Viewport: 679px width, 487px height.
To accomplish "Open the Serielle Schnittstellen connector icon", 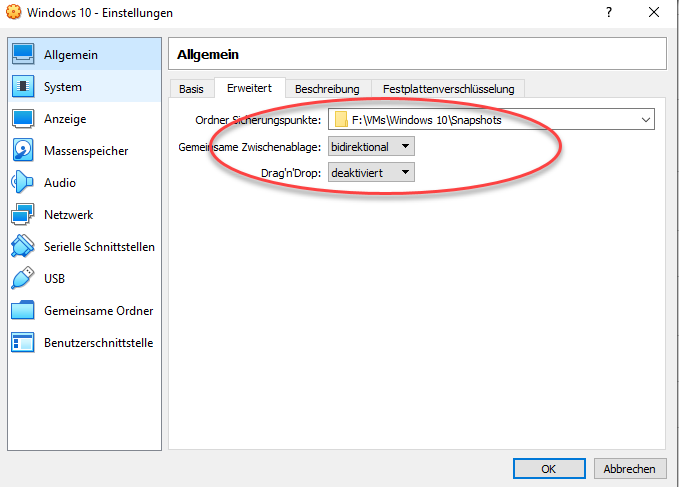I will (x=23, y=246).
